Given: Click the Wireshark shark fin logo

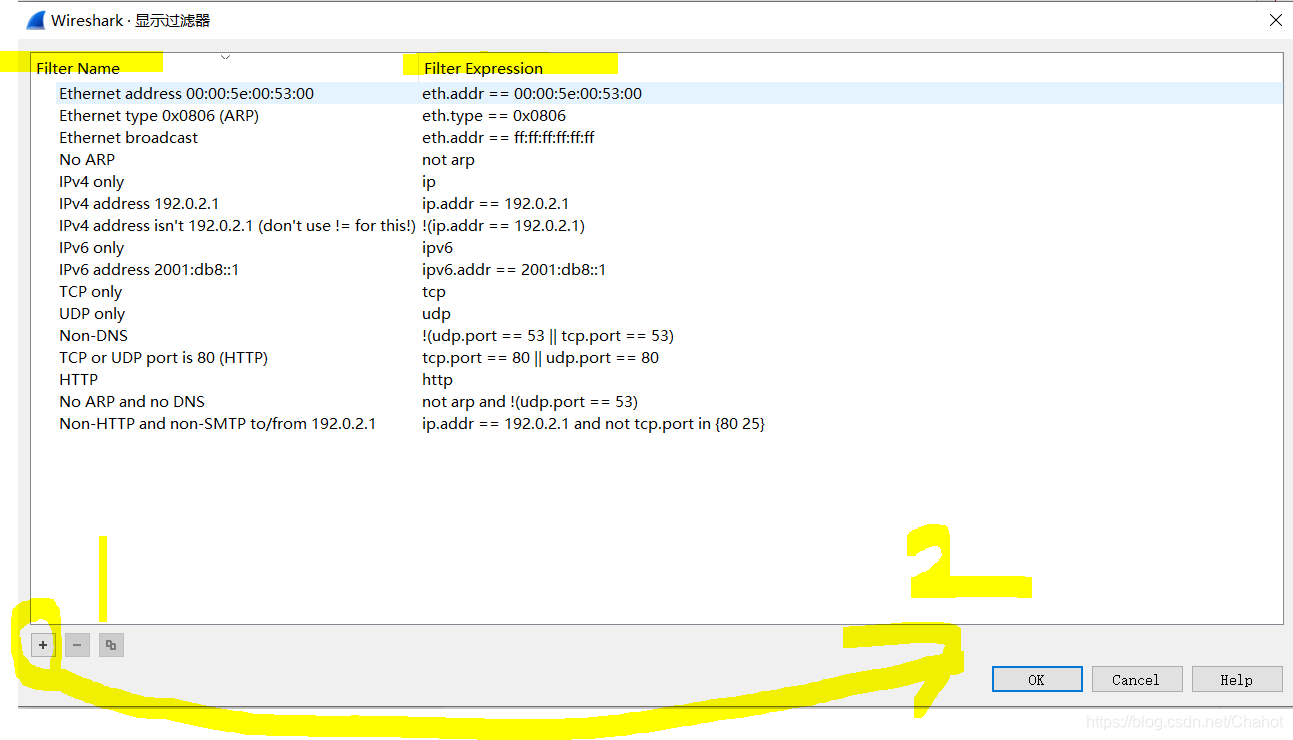Looking at the screenshot, I should pyautogui.click(x=35, y=20).
